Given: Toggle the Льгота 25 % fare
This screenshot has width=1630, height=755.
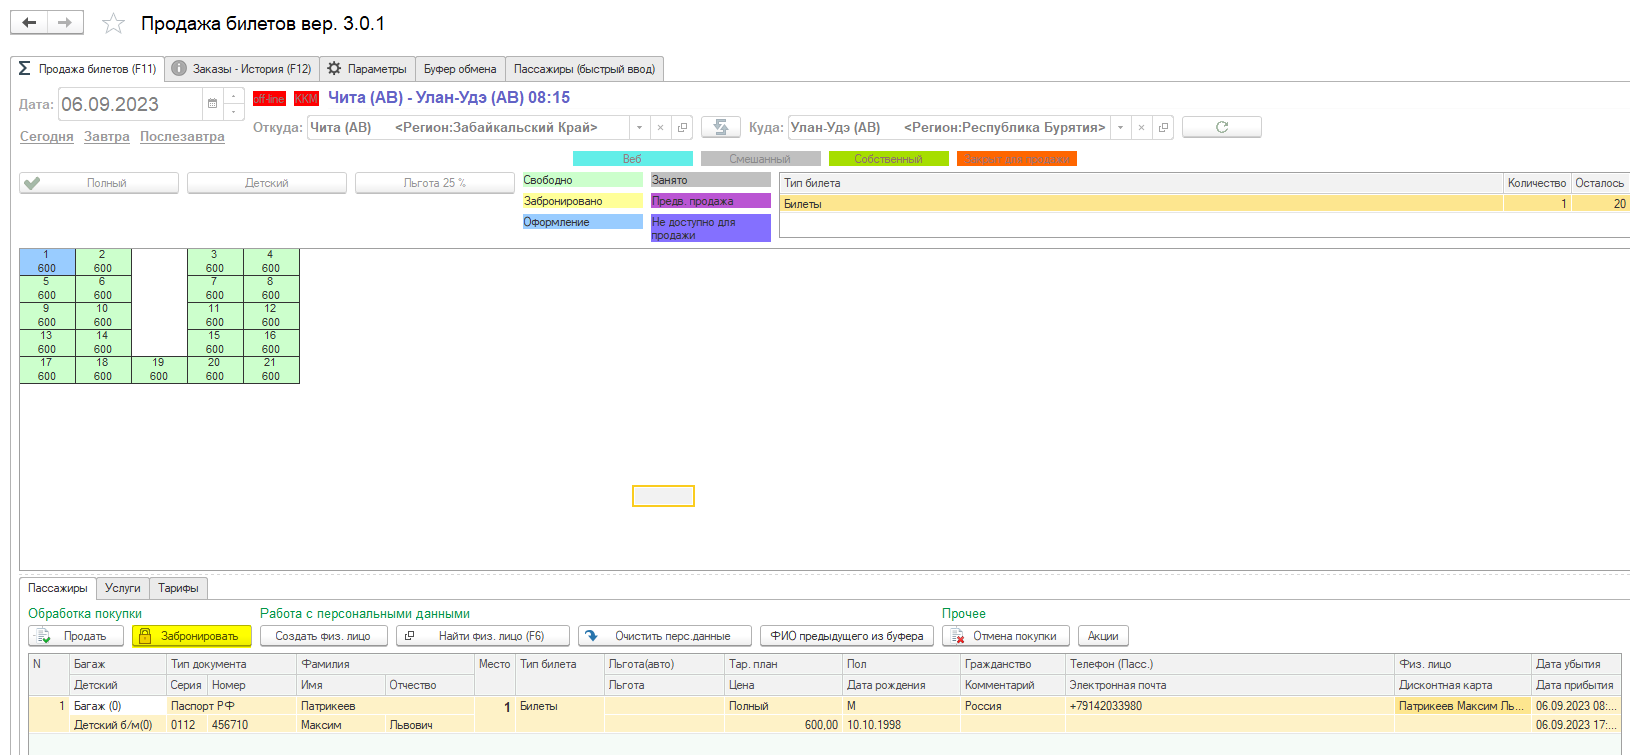Looking at the screenshot, I should pyautogui.click(x=435, y=183).
